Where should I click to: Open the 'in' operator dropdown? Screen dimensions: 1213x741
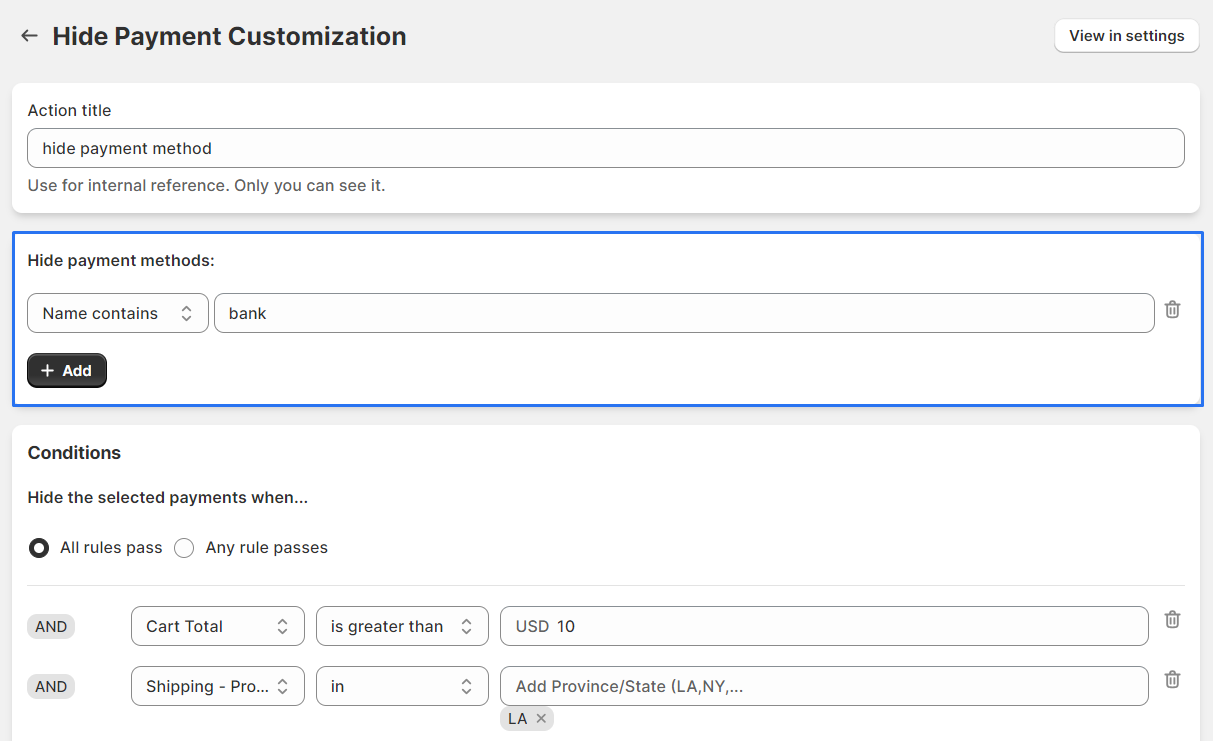pyautogui.click(x=402, y=686)
